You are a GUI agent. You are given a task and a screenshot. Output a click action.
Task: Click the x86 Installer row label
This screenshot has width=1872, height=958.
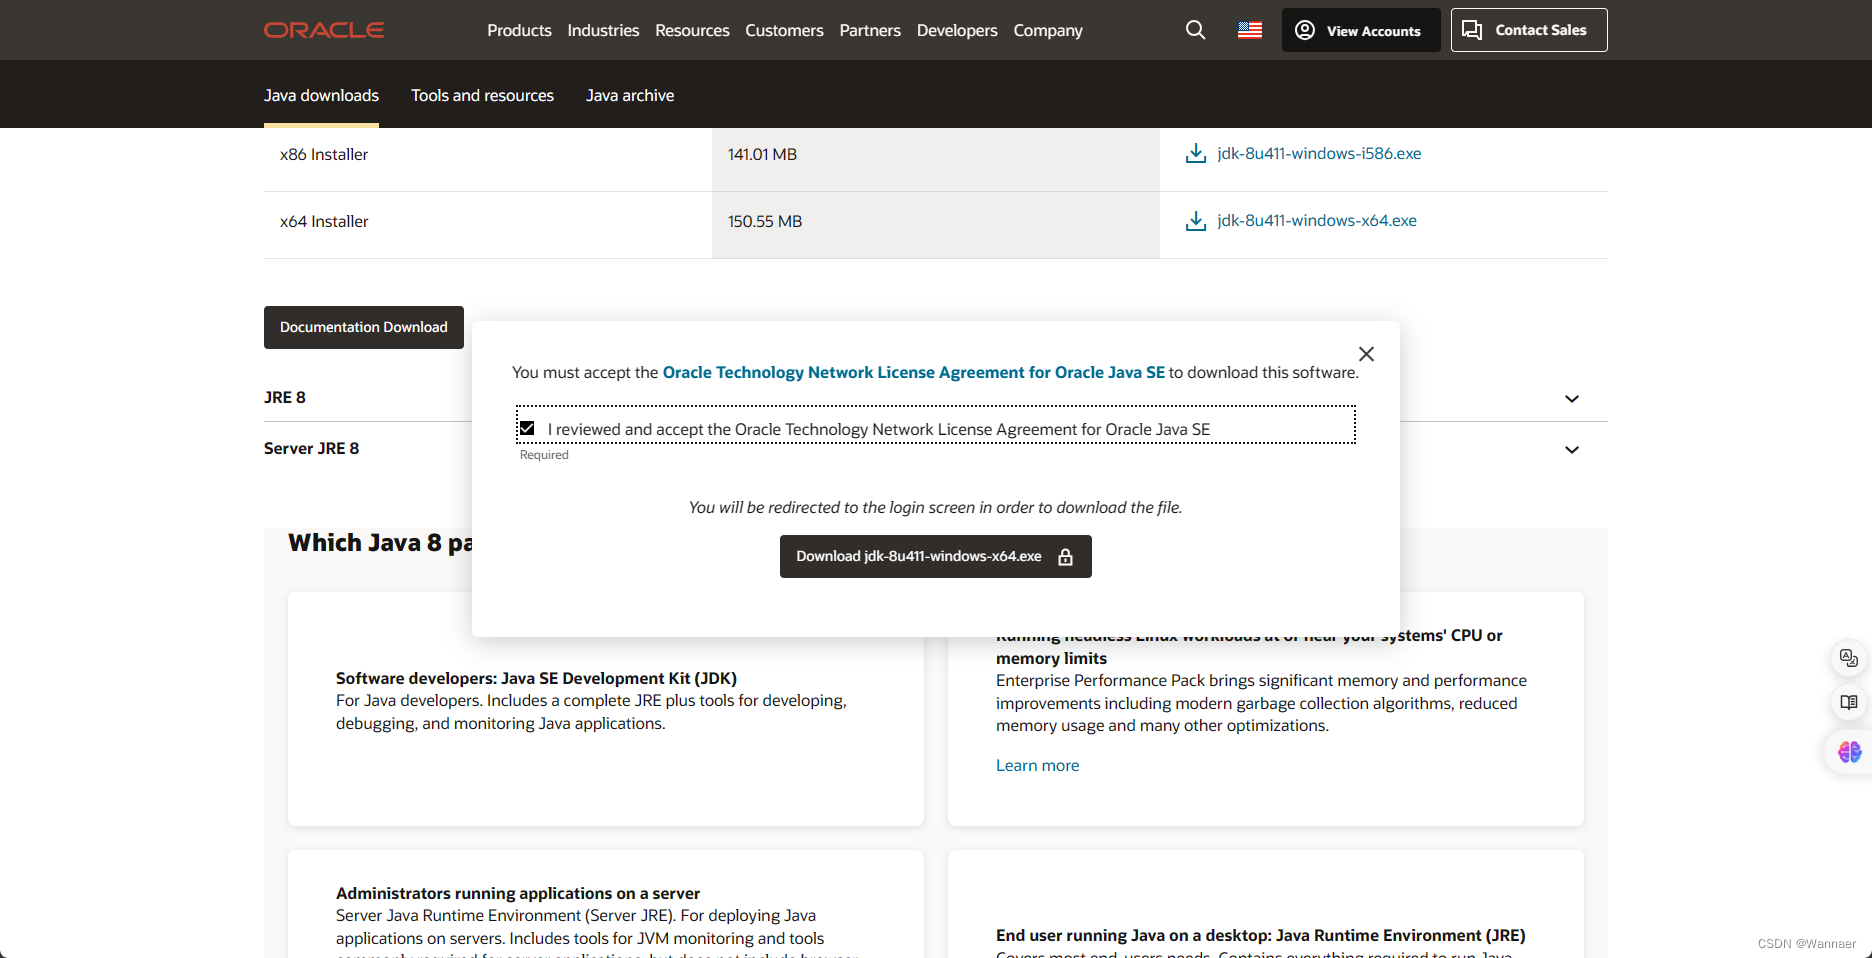pos(324,154)
